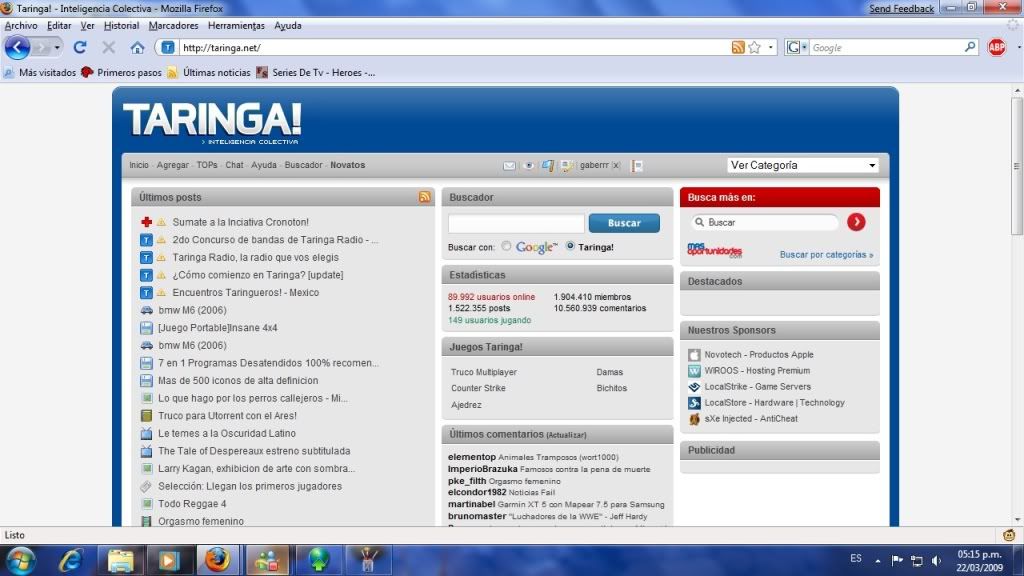This screenshot has width=1024, height=576.
Task: Click Buscar por categorías link
Action: tap(826, 255)
